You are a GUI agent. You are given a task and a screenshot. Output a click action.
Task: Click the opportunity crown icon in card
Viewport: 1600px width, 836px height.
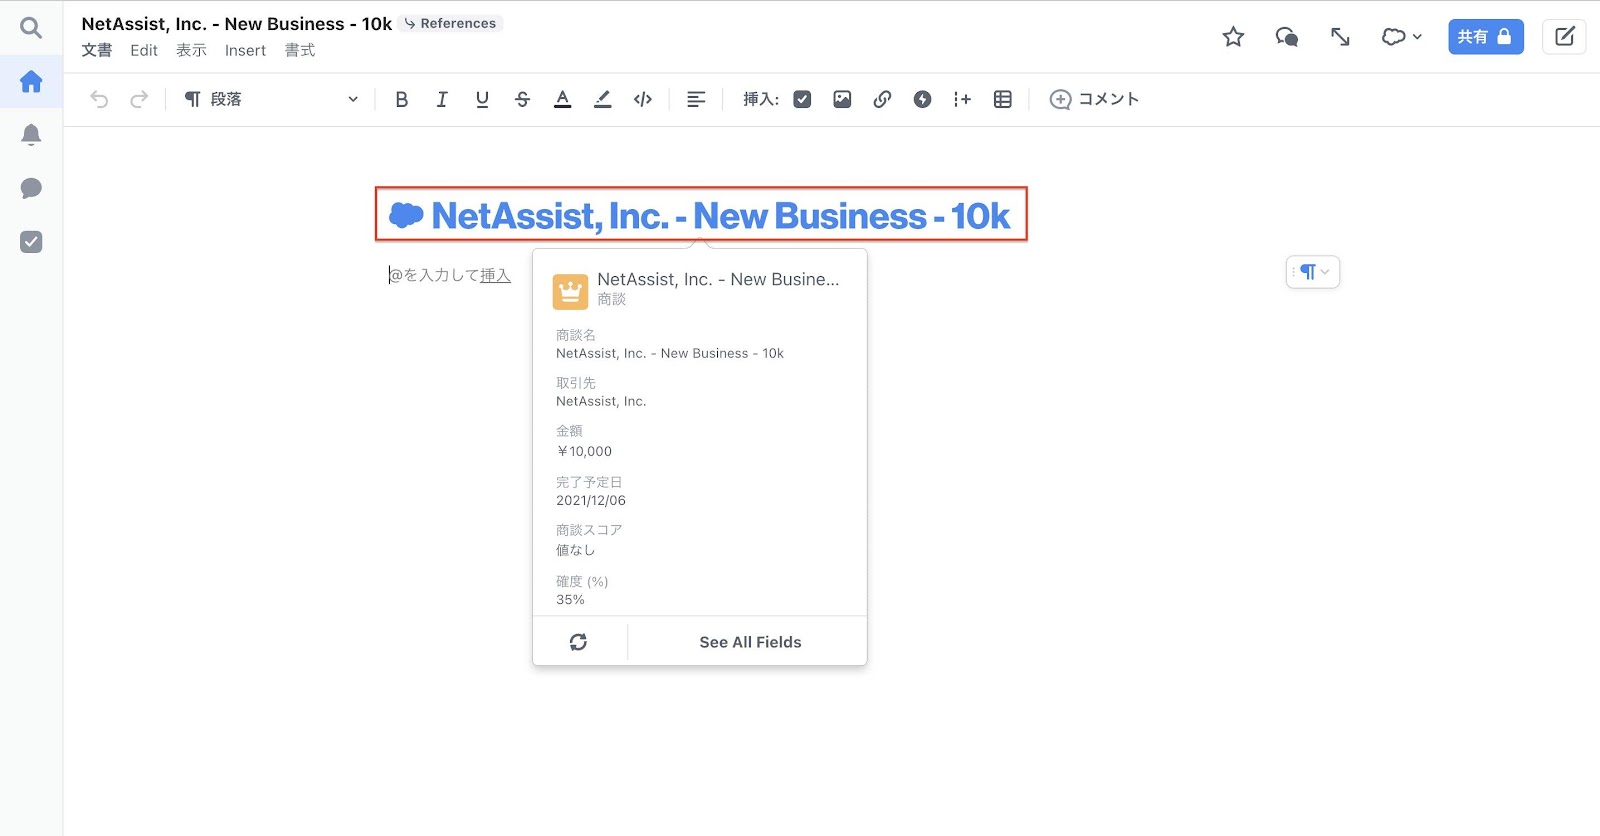point(570,292)
